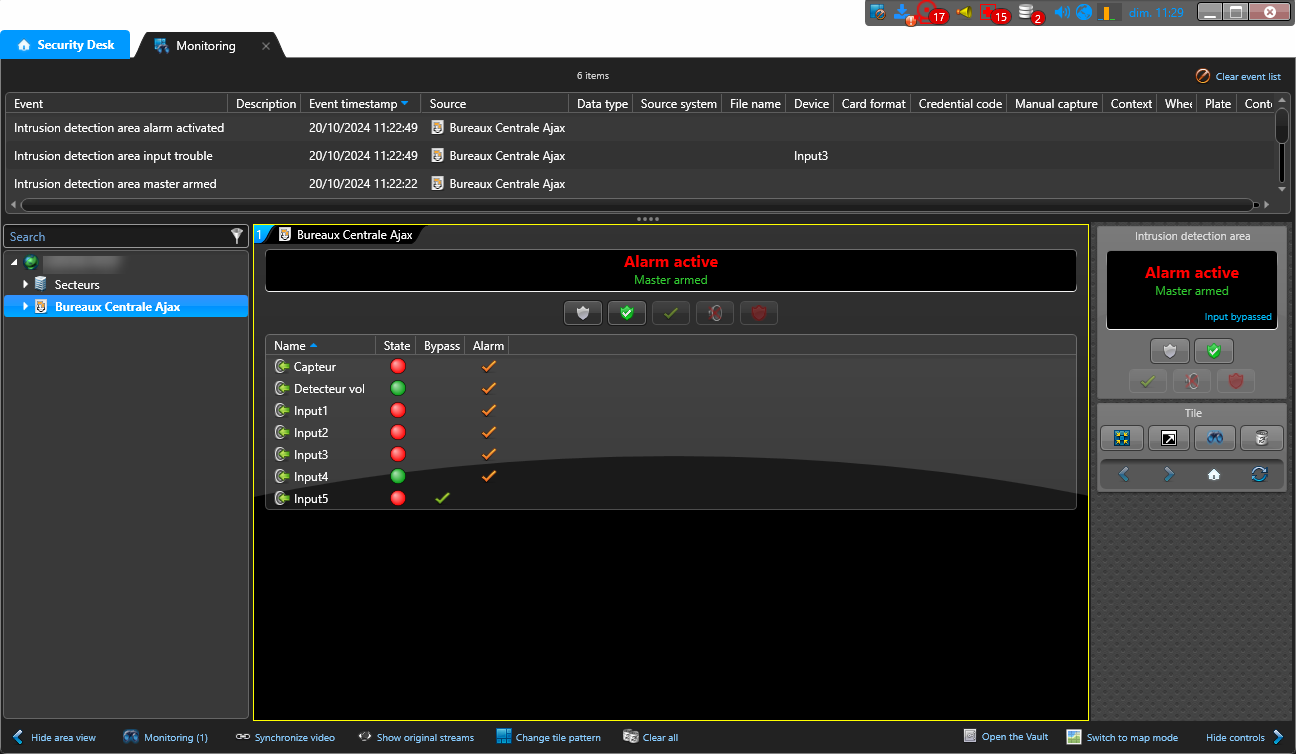Expand the Secteurs tree node
Screen dimensions: 1296x754
26,285
